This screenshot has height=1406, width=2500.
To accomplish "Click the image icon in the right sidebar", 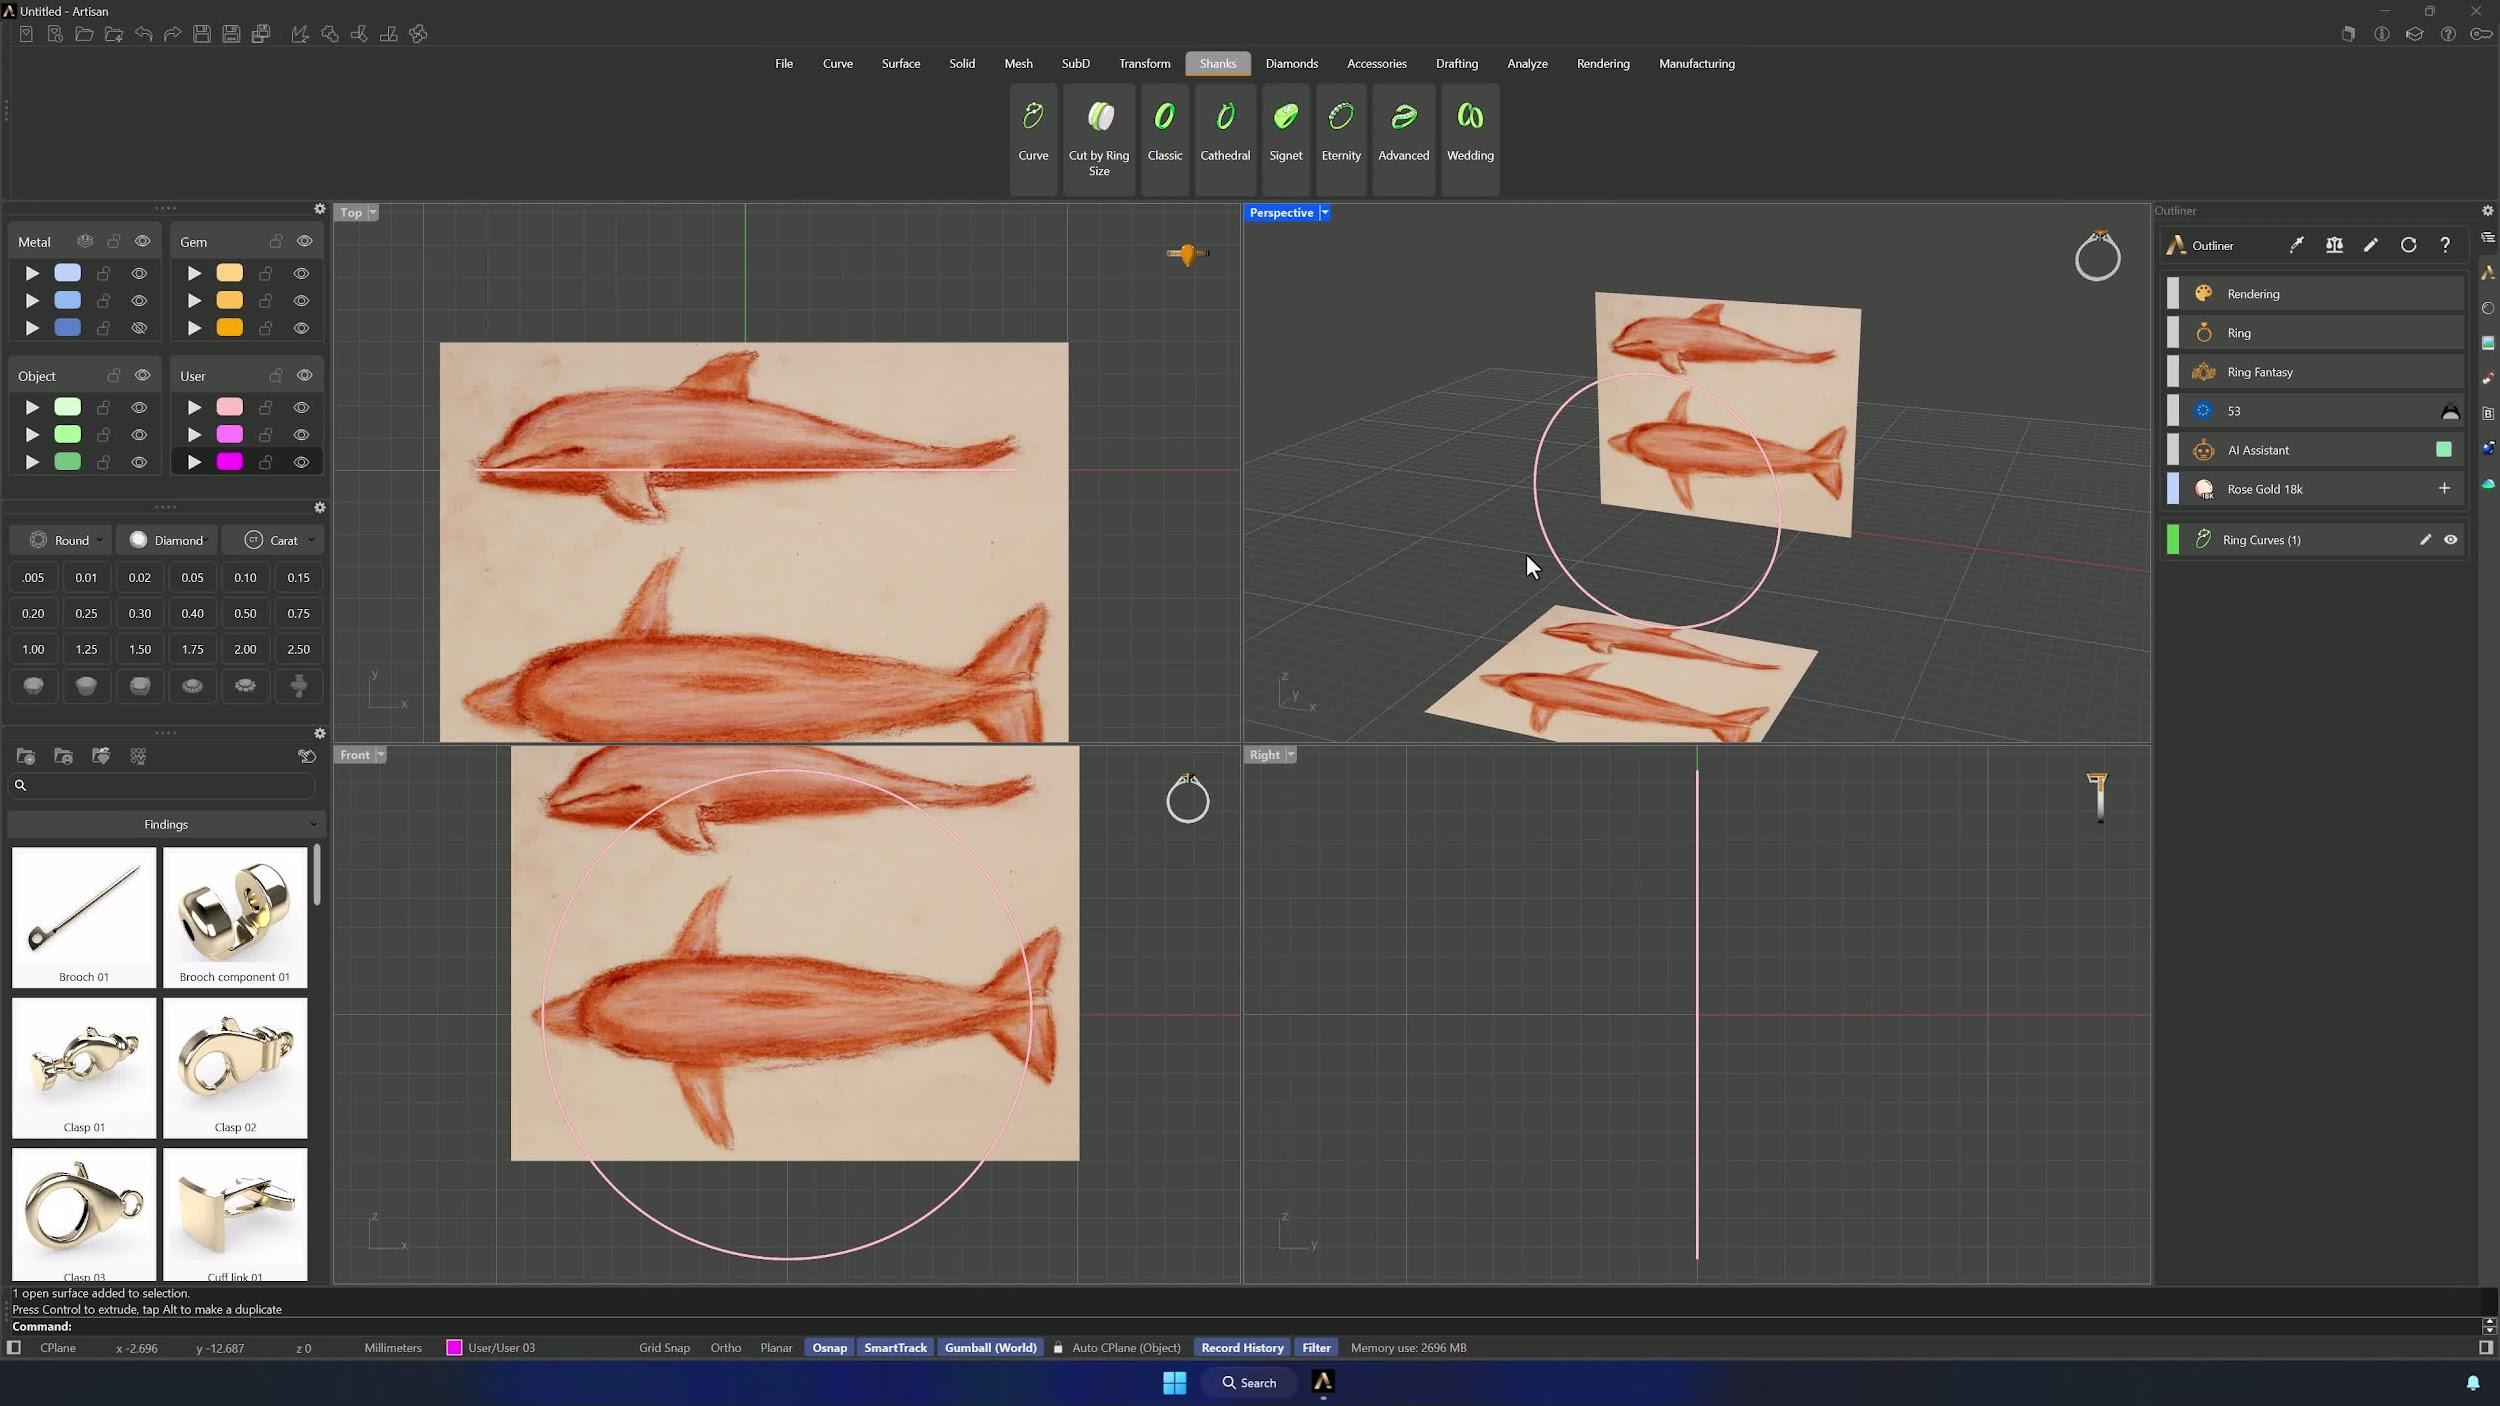I will [2488, 343].
